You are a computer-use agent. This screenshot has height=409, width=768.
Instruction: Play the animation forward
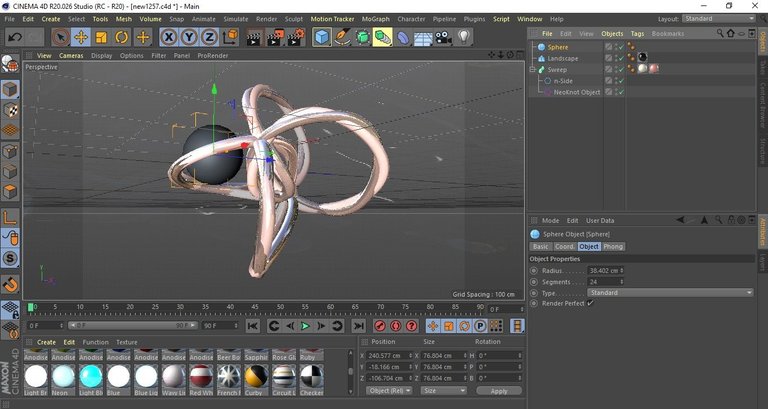coord(305,326)
